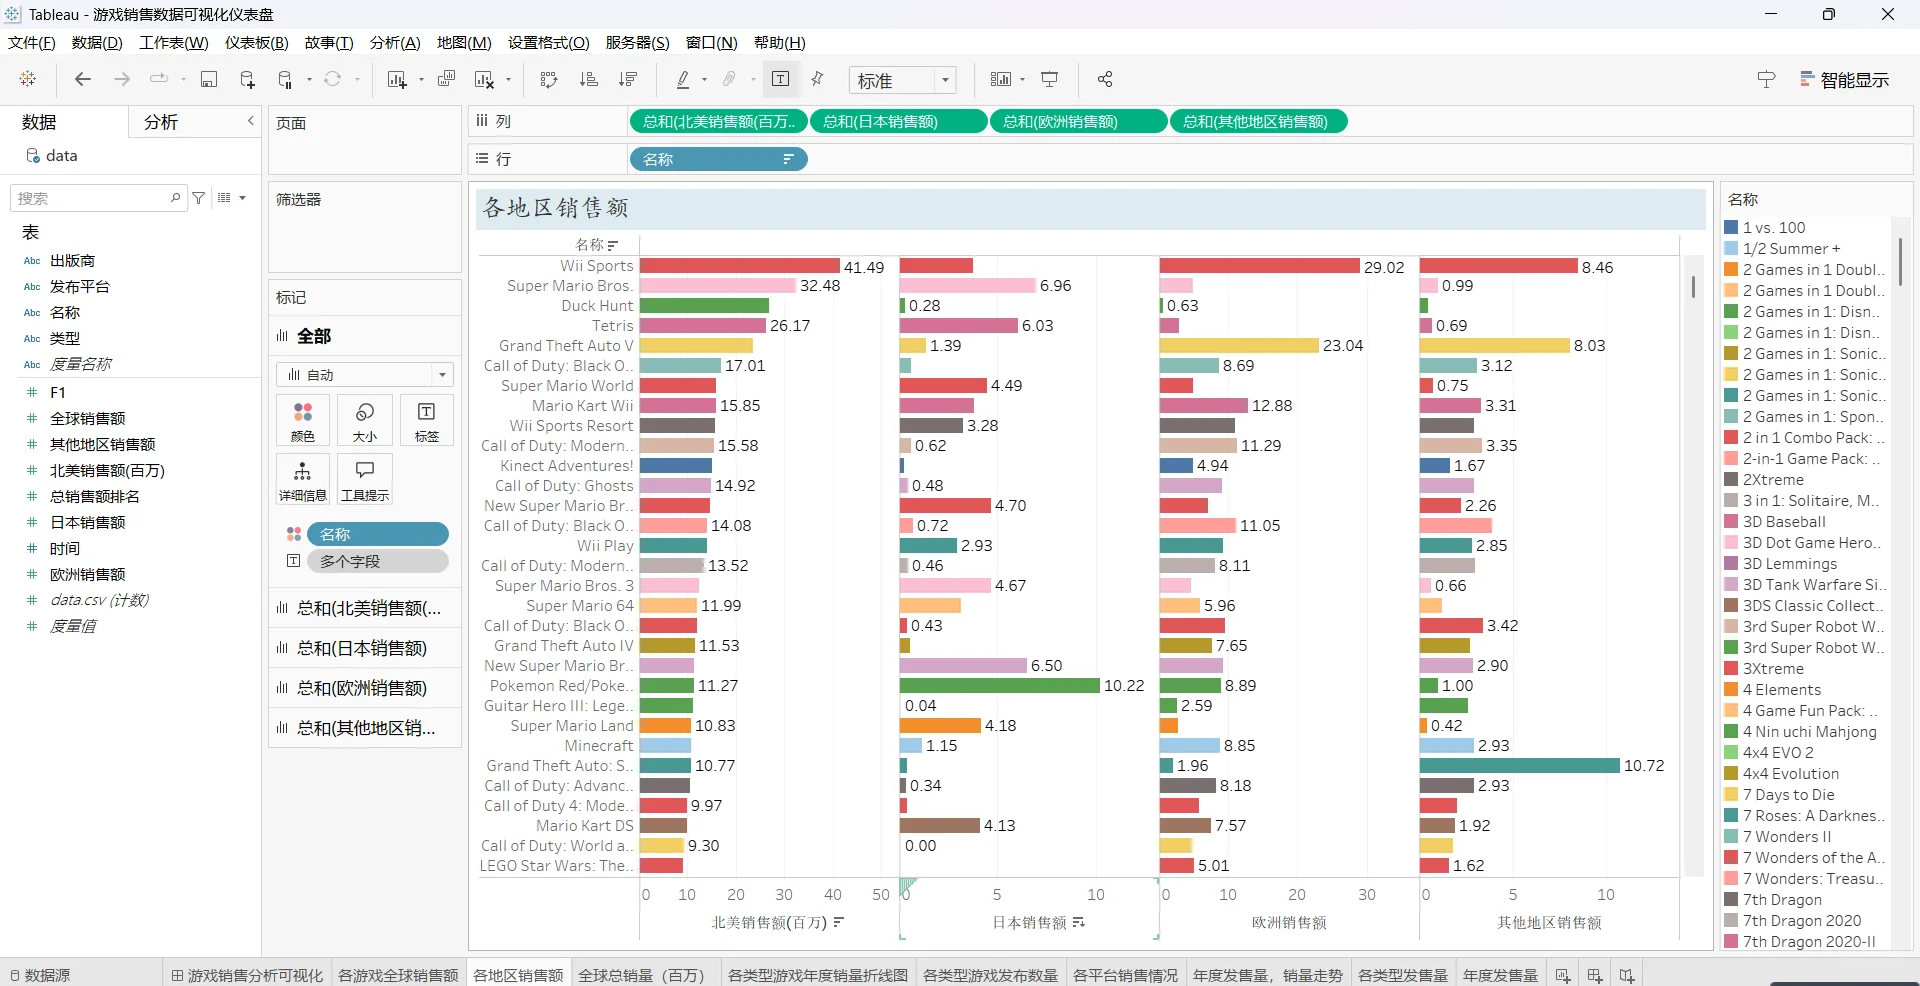Click the 大小 size marks button

(x=365, y=420)
